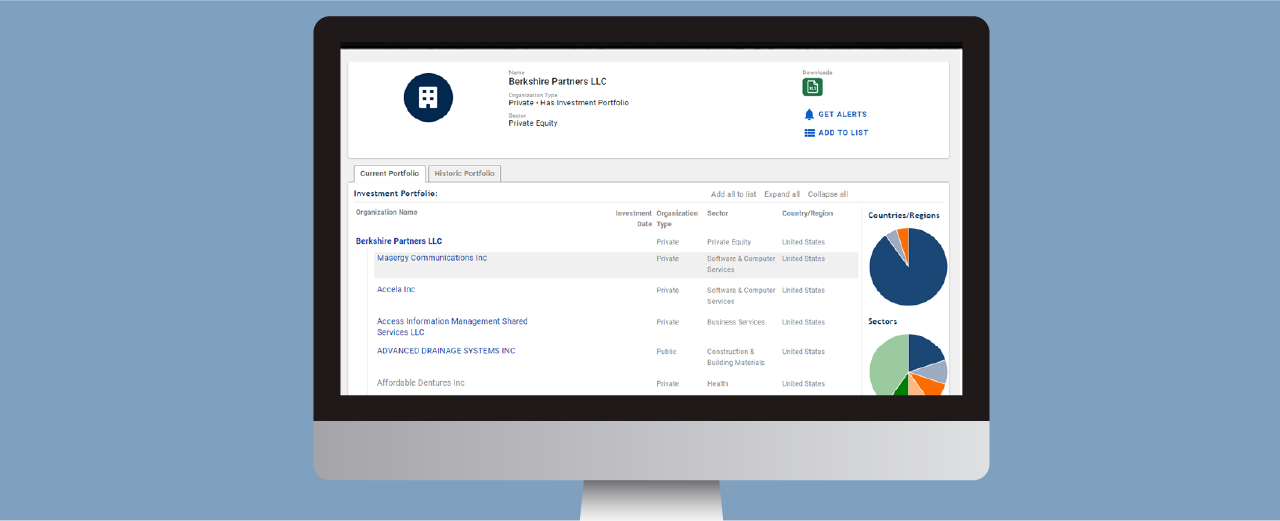Click the Sectors pie chart
This screenshot has width=1280, height=521.
[908, 364]
